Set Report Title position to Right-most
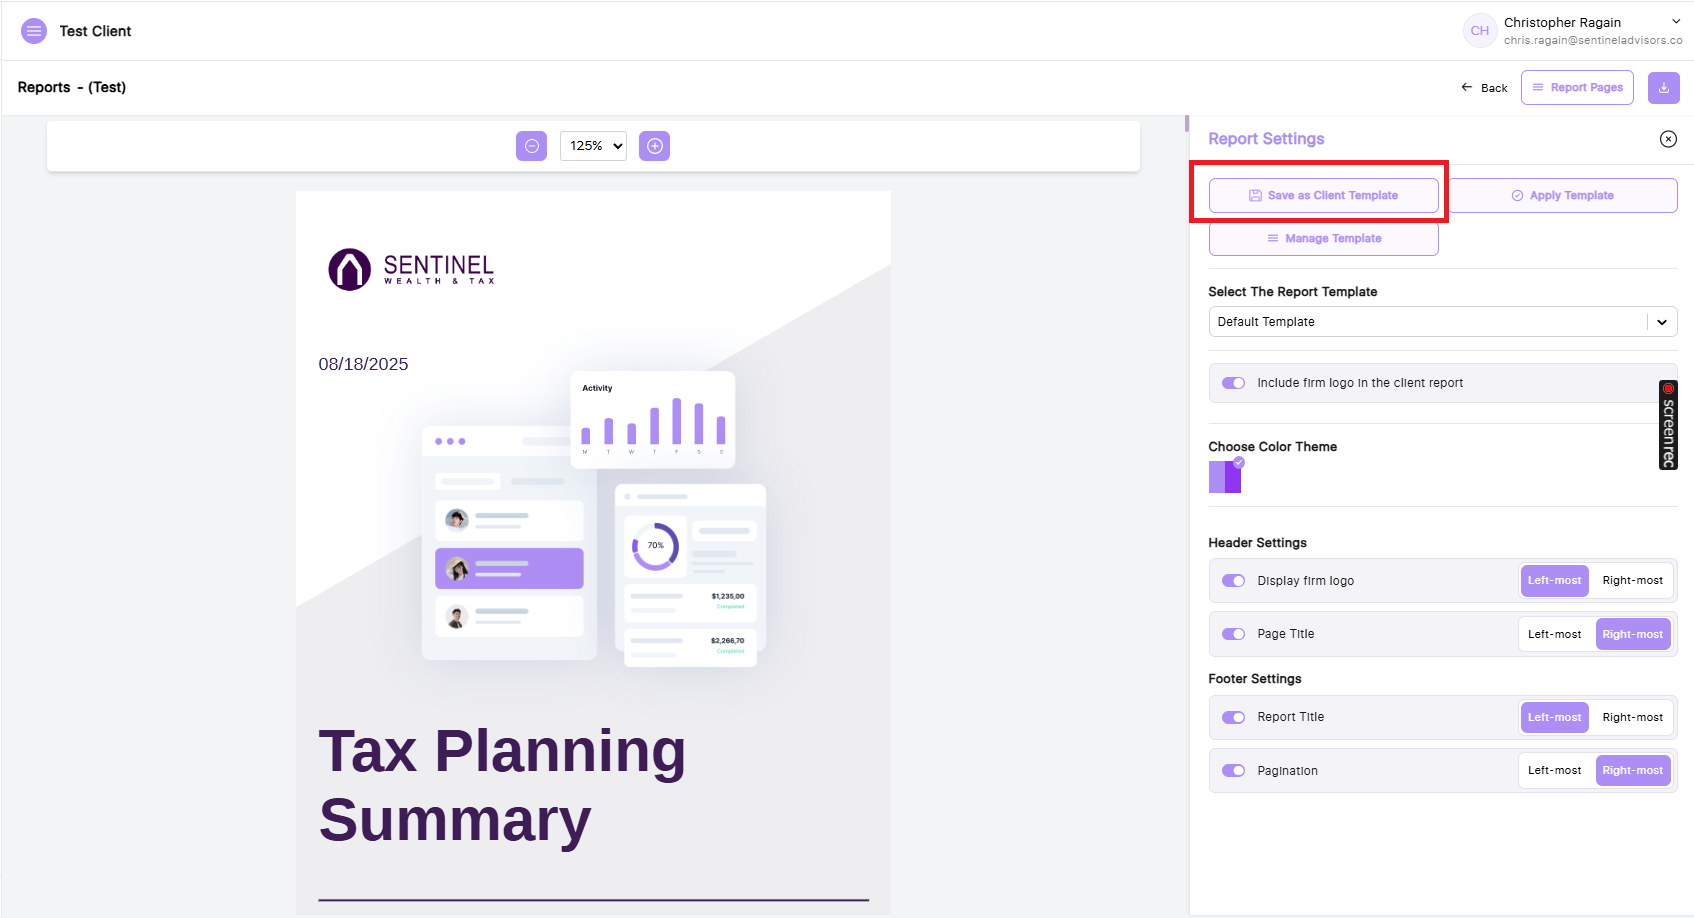This screenshot has height=918, width=1694. [1632, 717]
